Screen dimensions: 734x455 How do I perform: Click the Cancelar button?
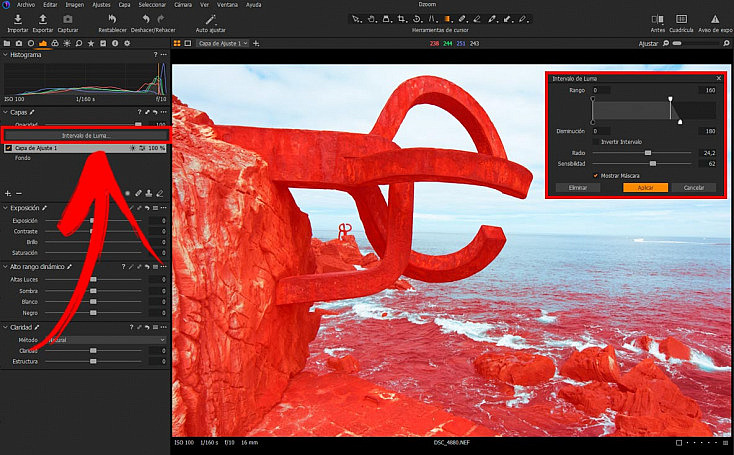coord(693,187)
